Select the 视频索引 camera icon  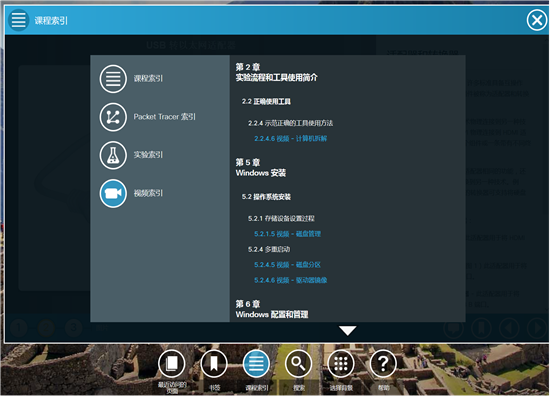(x=113, y=193)
